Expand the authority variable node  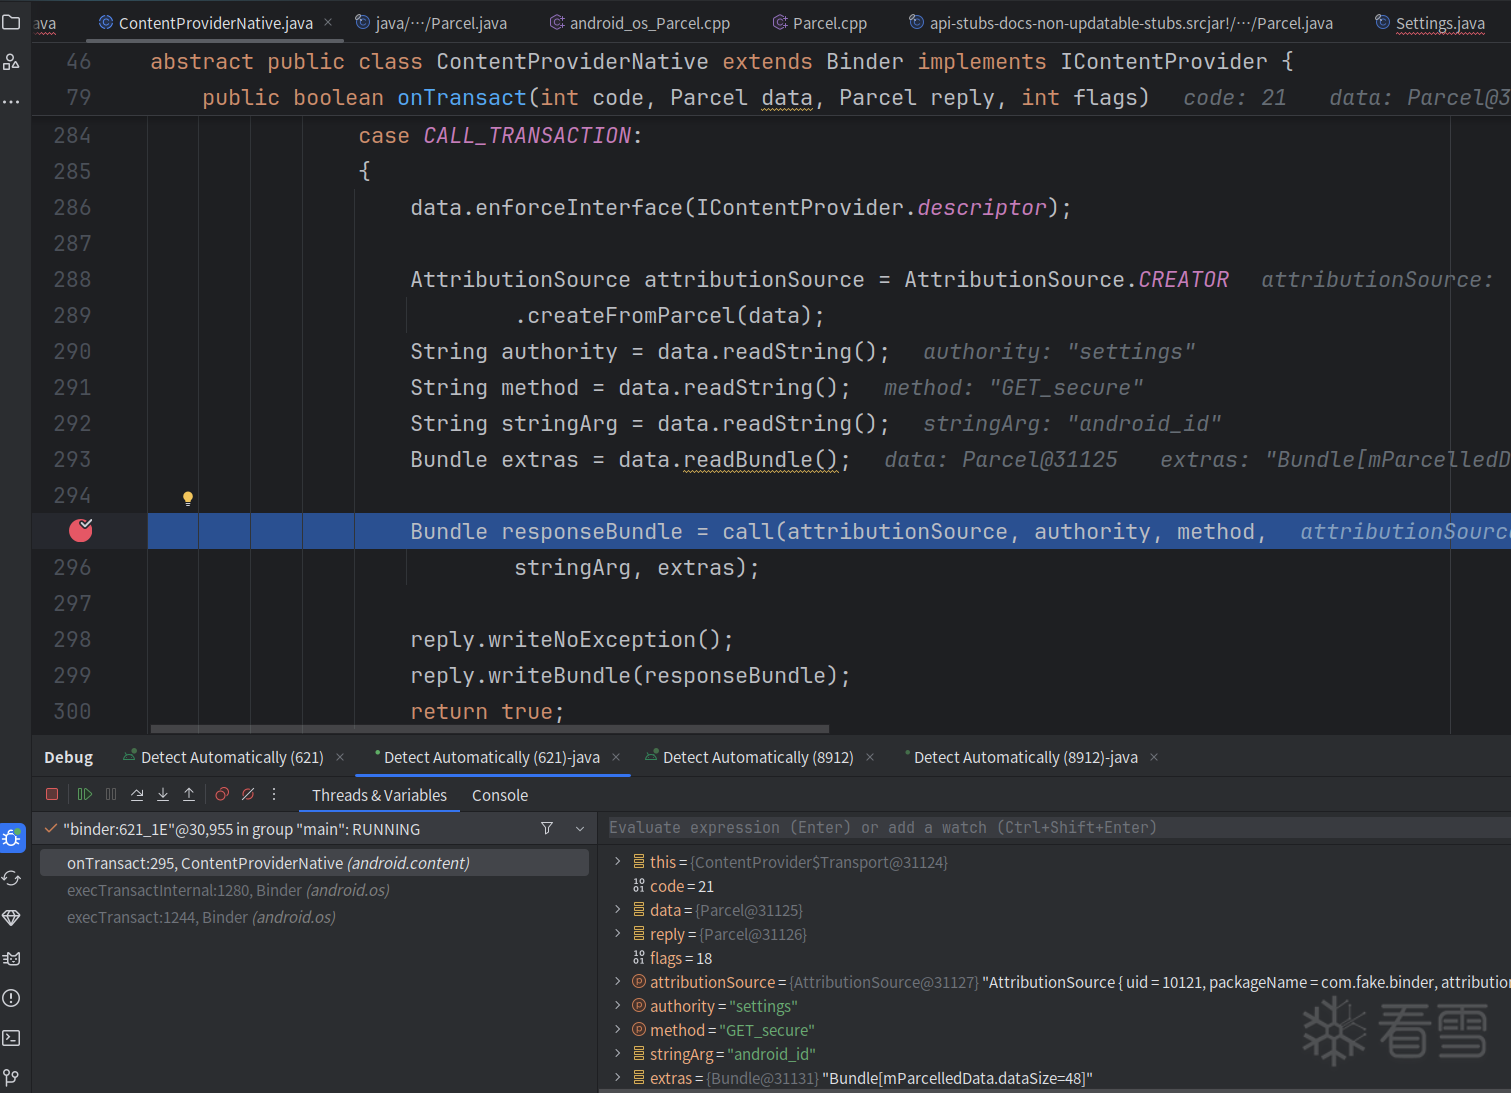tap(617, 1006)
